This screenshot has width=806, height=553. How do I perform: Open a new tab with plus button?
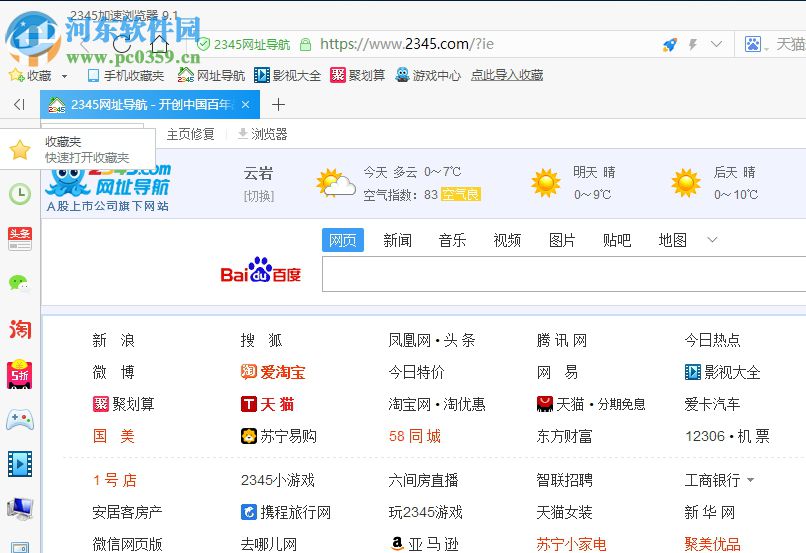[278, 105]
